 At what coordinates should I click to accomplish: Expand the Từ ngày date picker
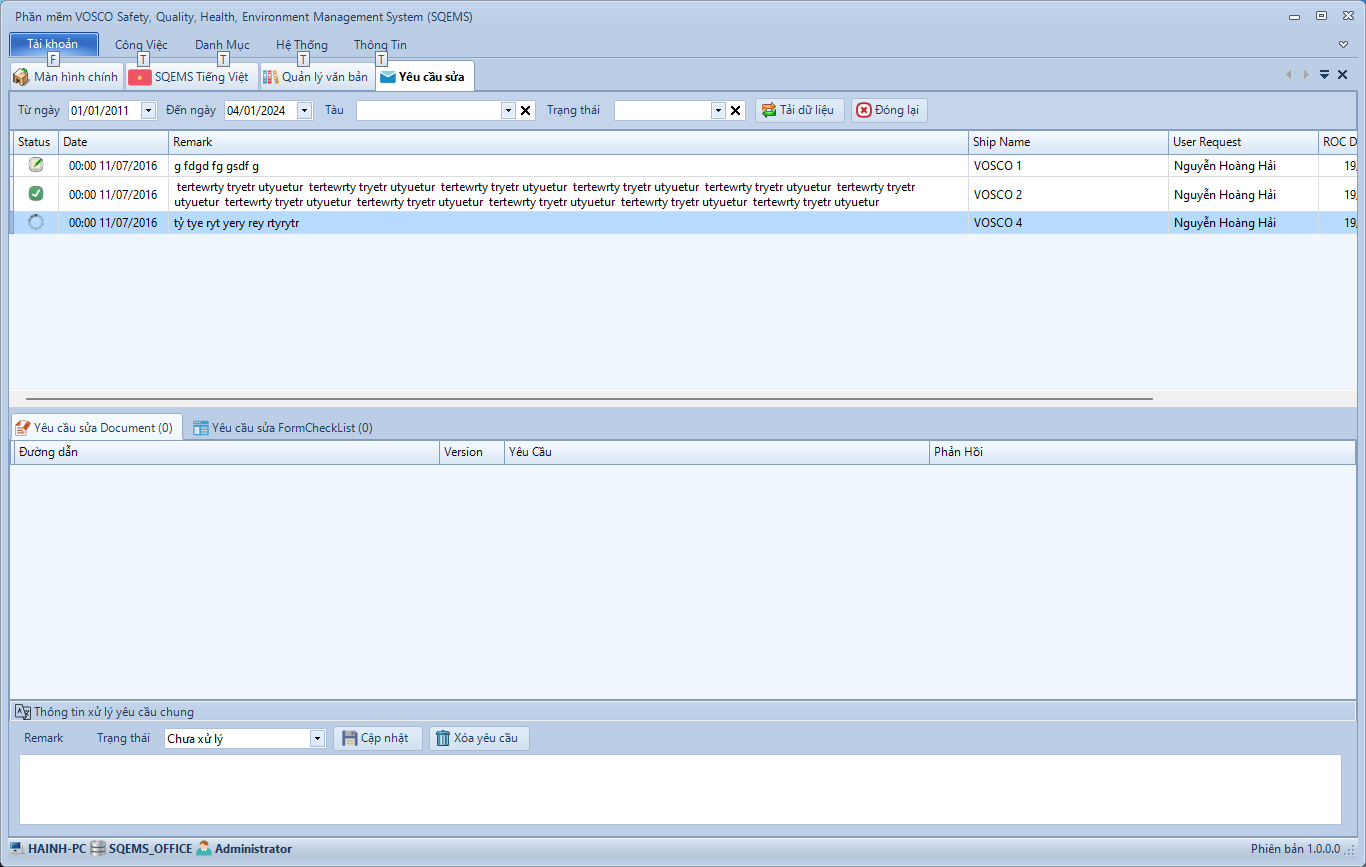[x=149, y=111]
